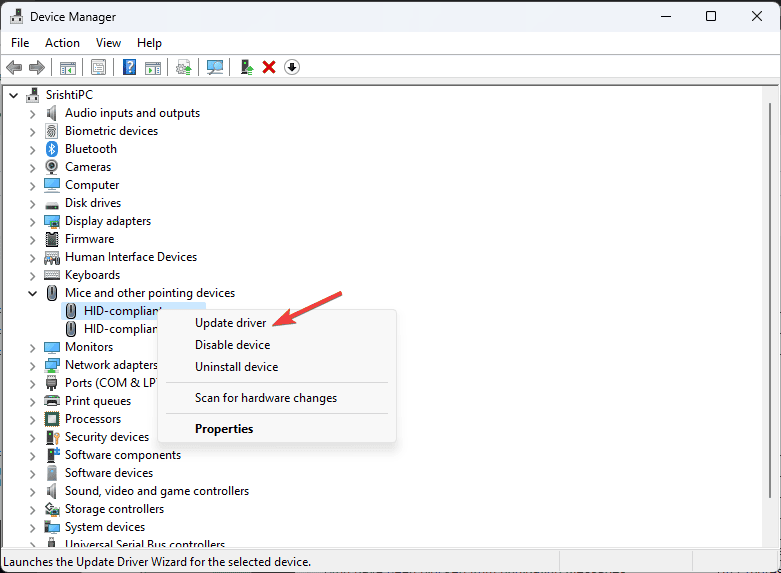The height and width of the screenshot is (573, 781).
Task: Expand the Computer category chevron
Action: 32,186
